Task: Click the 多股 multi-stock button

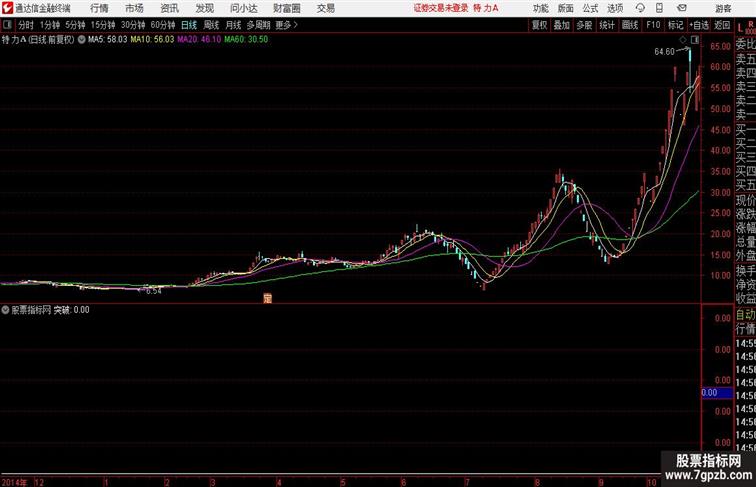Action: [584, 25]
